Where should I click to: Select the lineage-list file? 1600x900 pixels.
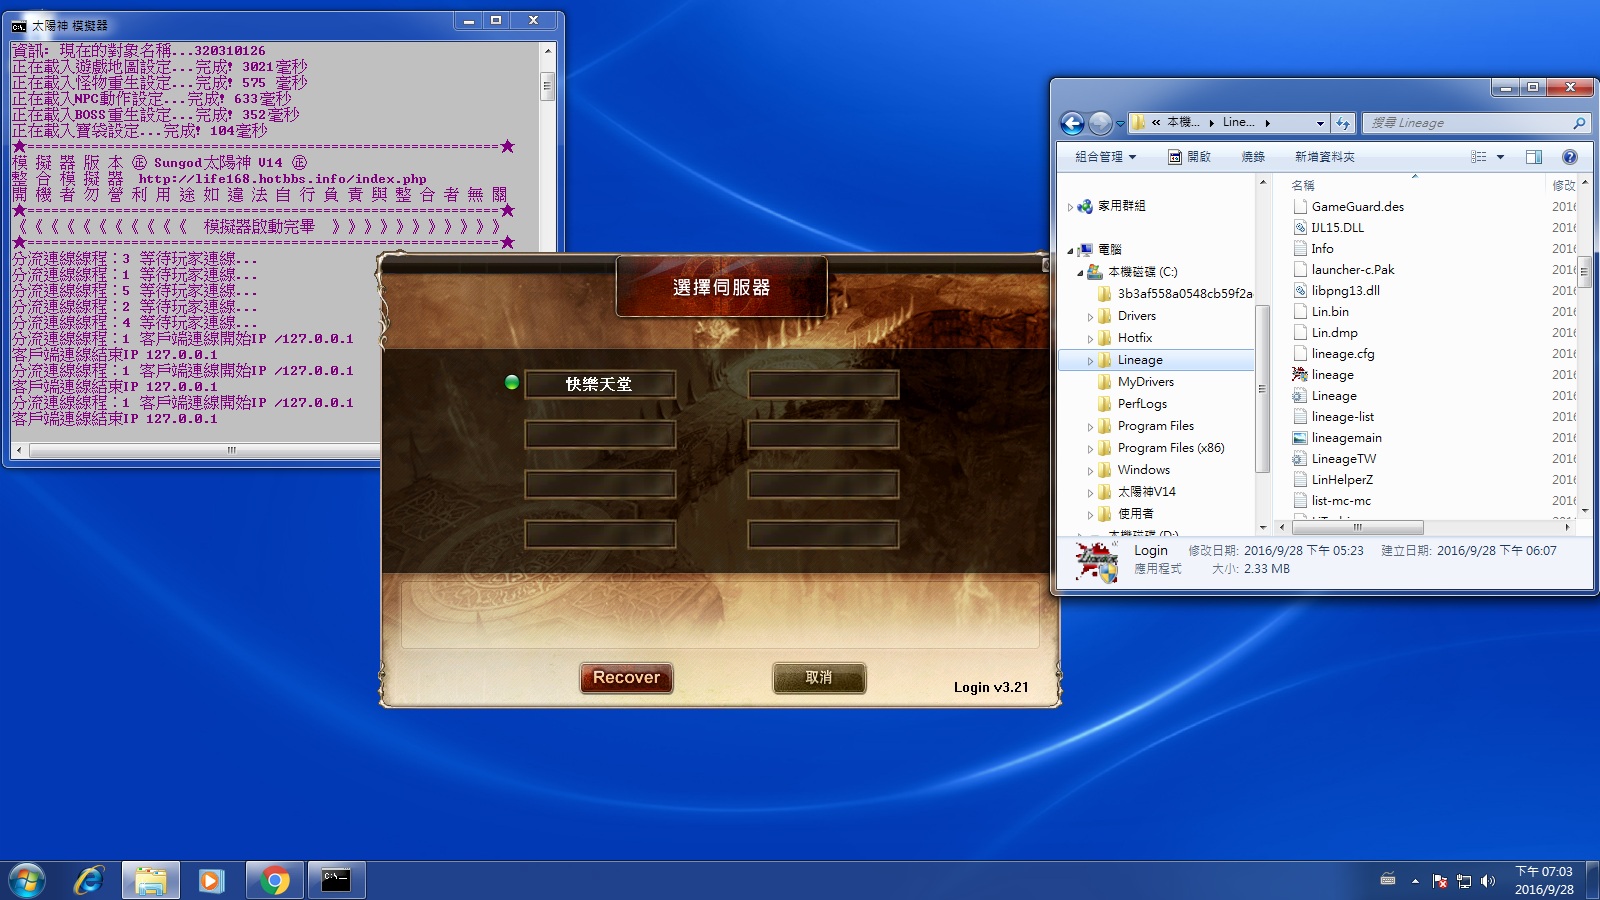[x=1342, y=416]
